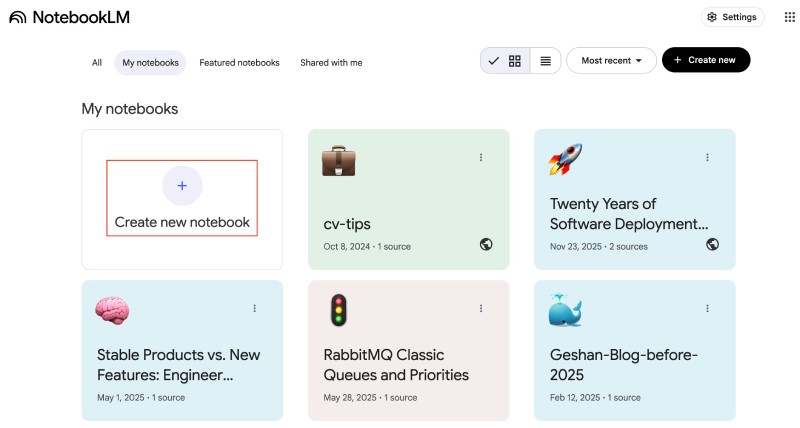Screen dimensions: 800x428
Task: Open the Most recent sort dropdown
Action: pos(611,60)
